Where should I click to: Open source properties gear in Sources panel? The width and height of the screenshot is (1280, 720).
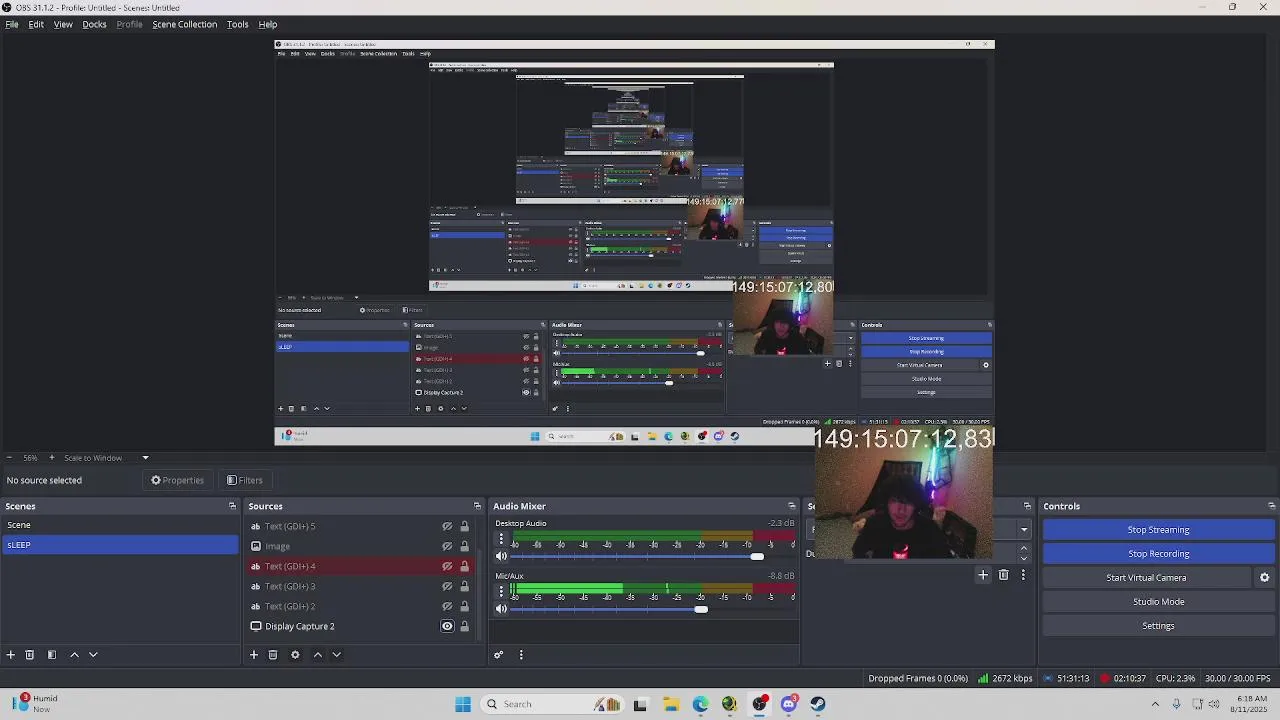pyautogui.click(x=295, y=655)
